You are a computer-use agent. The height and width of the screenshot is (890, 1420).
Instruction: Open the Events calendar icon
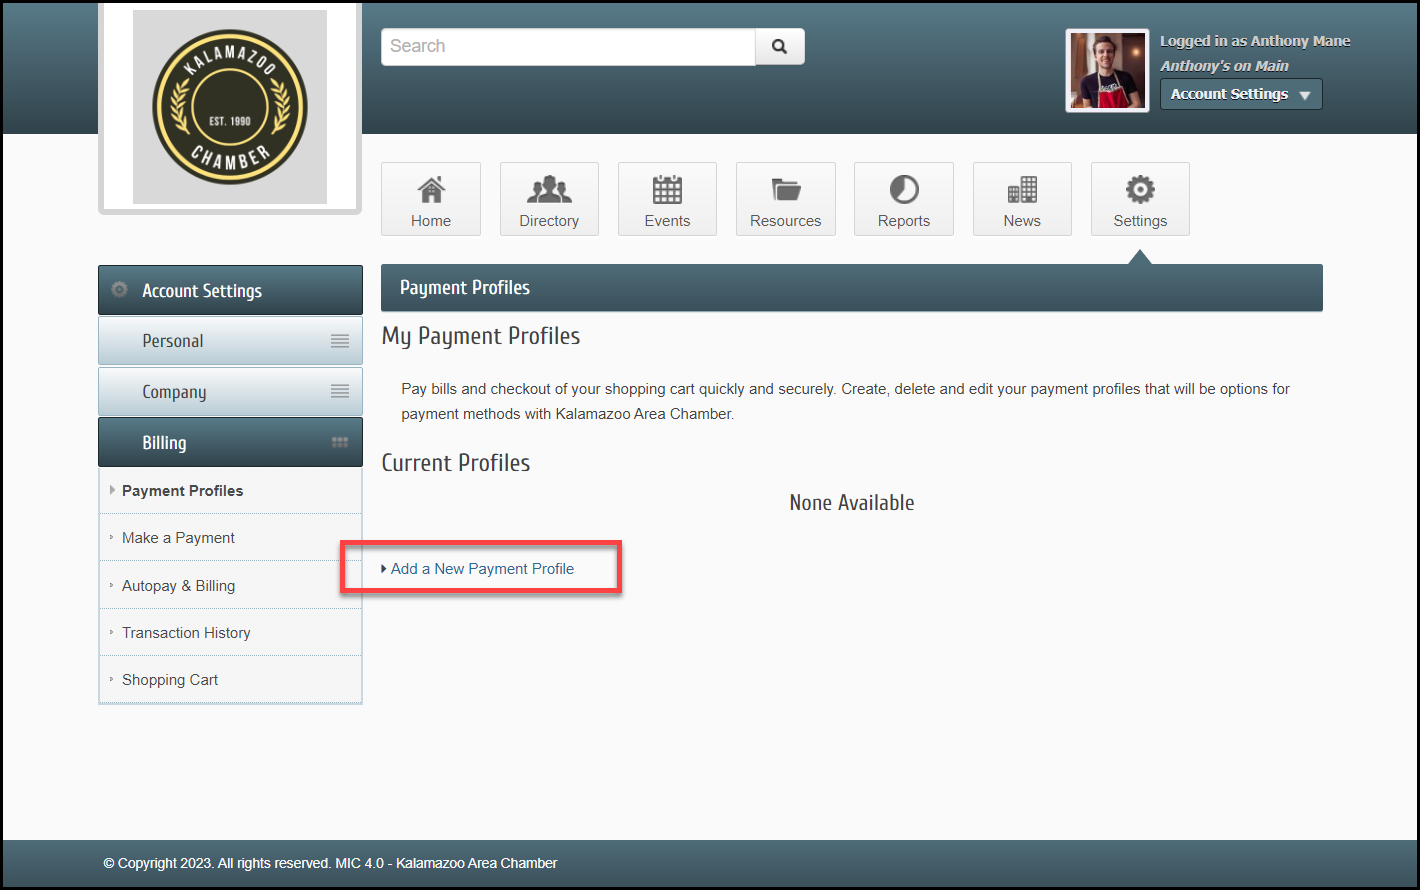pos(667,189)
